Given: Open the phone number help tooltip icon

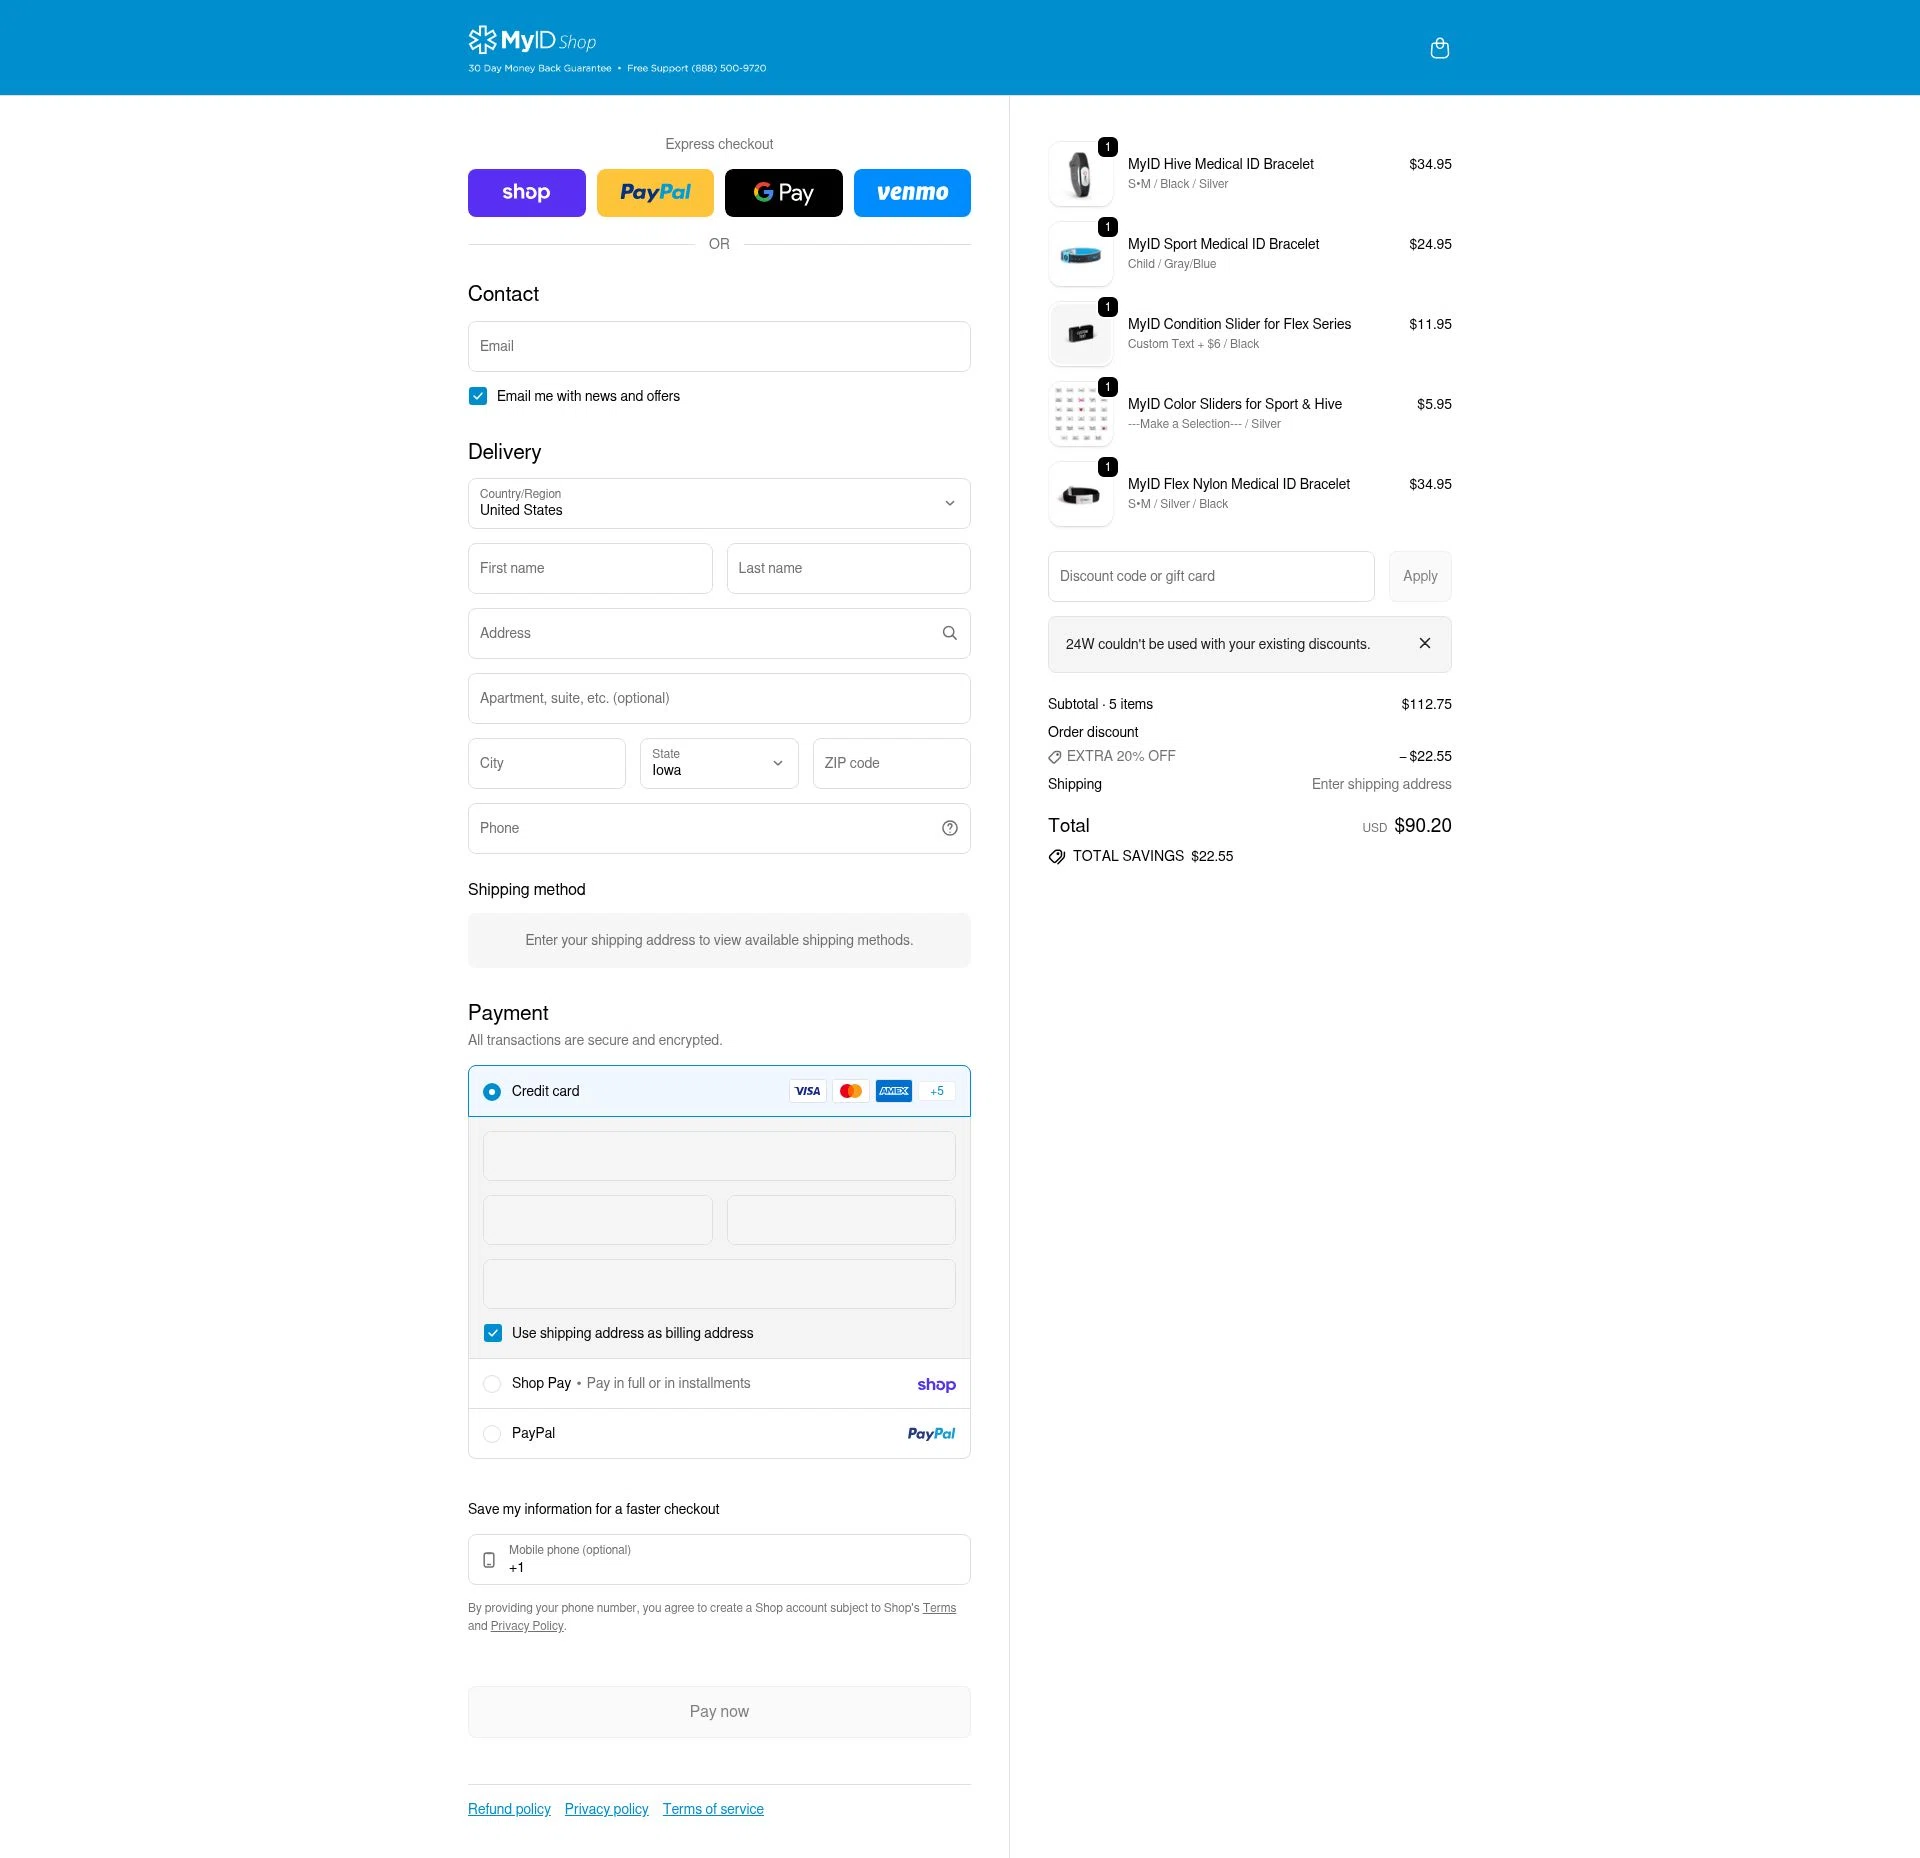Looking at the screenshot, I should (949, 828).
